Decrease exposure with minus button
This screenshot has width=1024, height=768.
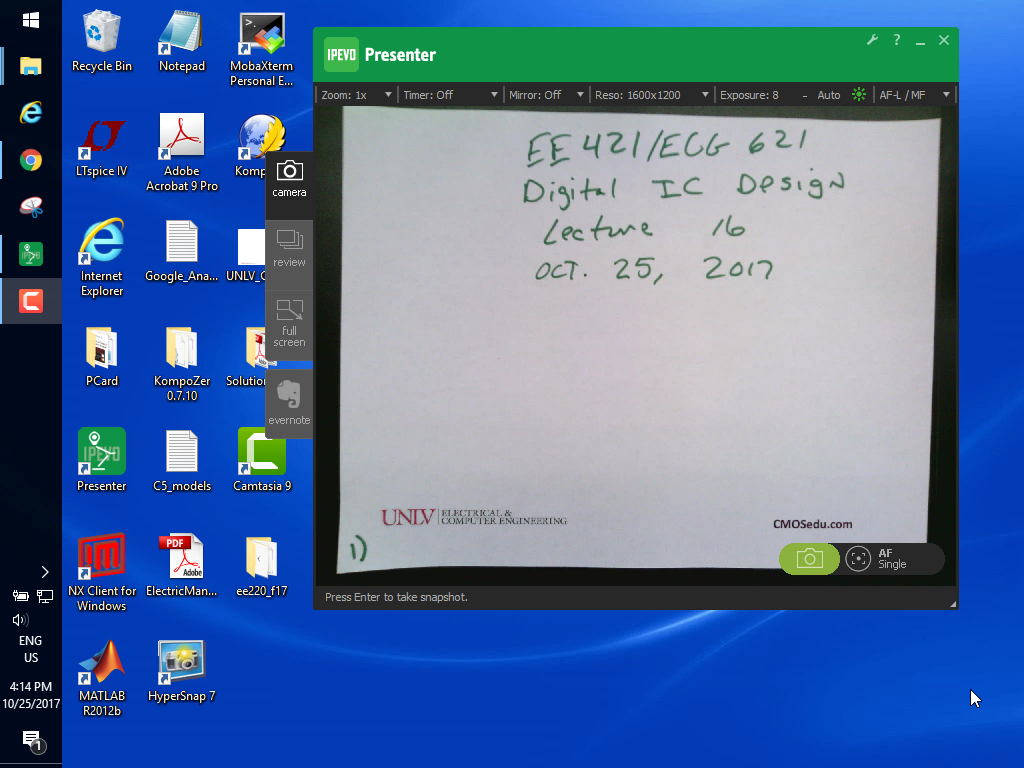point(805,95)
